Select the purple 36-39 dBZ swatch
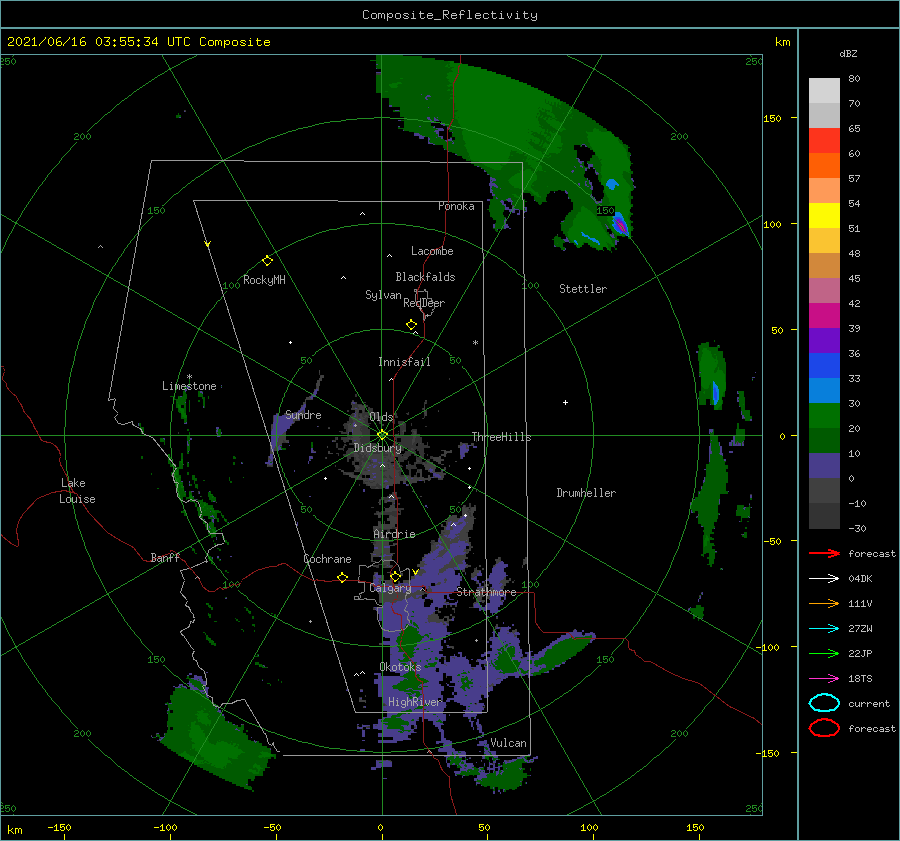 point(824,341)
